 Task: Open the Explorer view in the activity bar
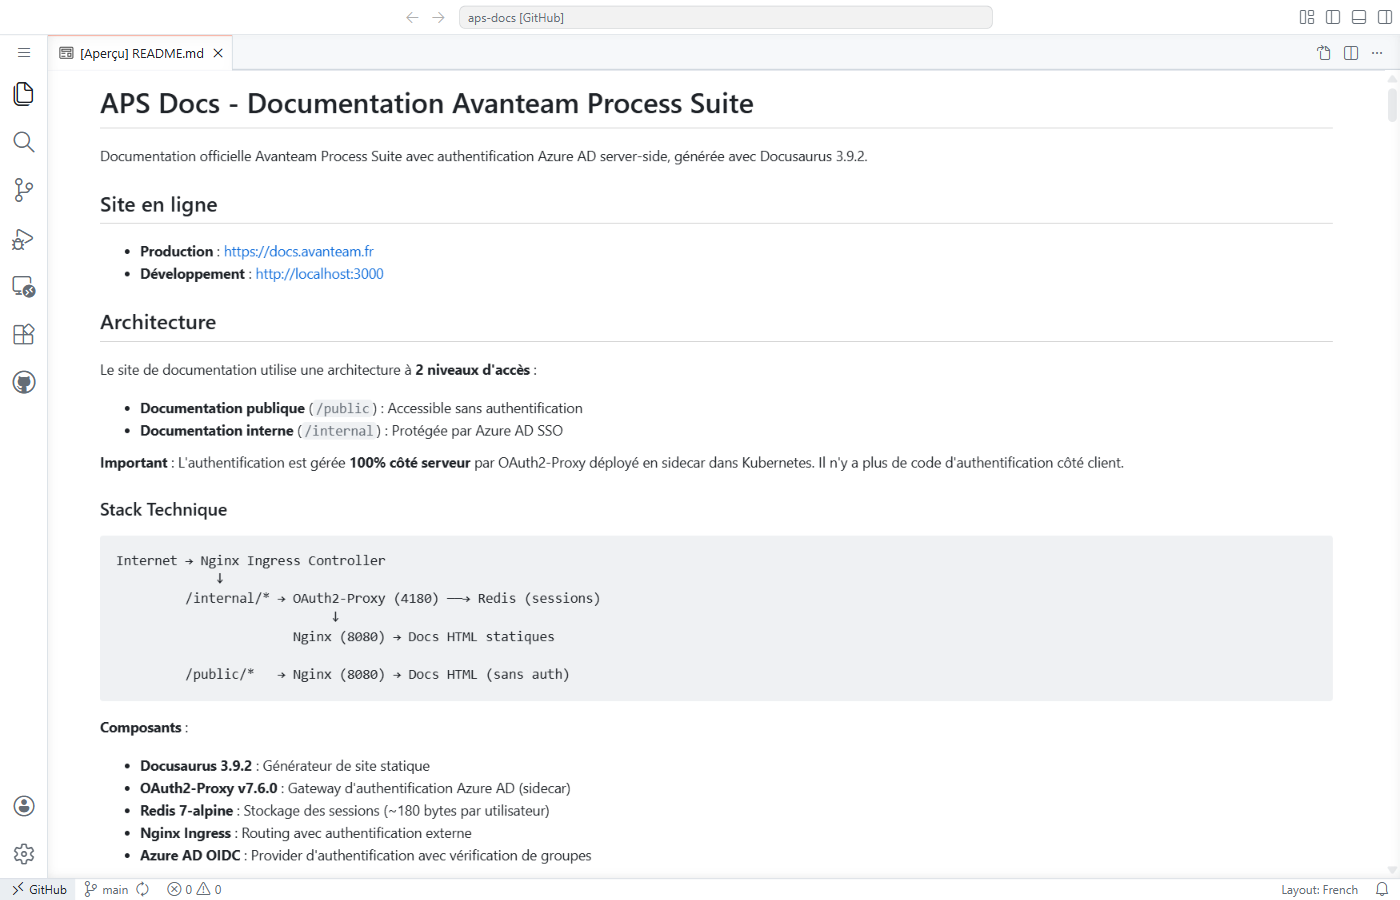23,93
